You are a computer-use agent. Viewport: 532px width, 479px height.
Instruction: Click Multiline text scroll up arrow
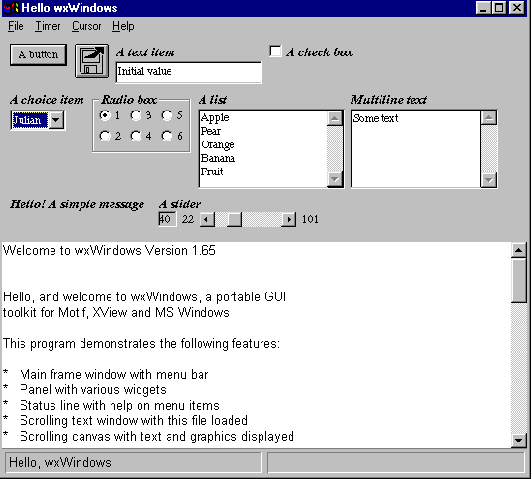point(489,118)
